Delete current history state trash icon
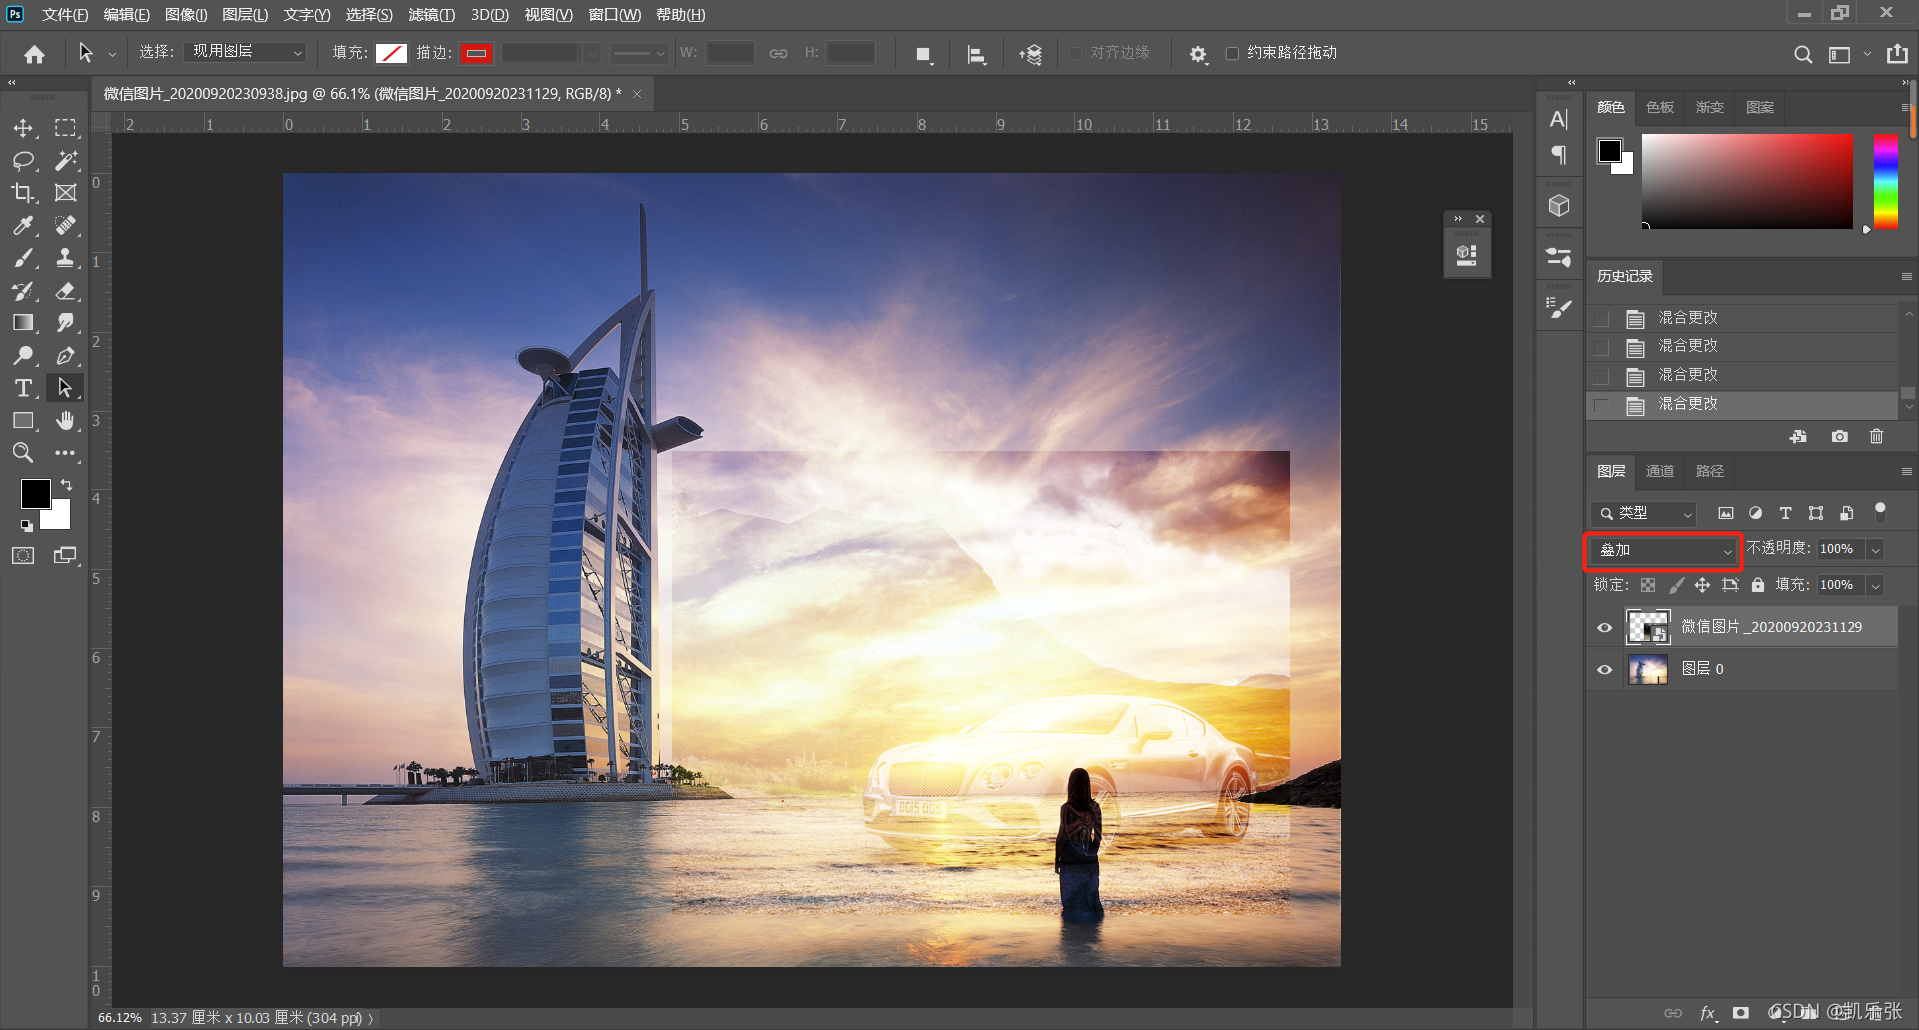1919x1030 pixels. pos(1876,436)
